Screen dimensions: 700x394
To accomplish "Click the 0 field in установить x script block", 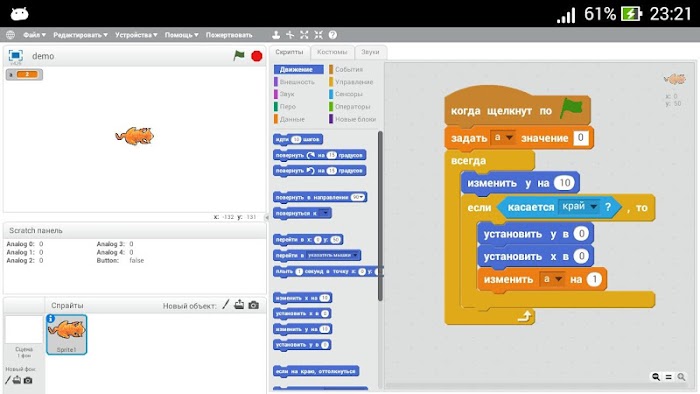I will click(581, 256).
